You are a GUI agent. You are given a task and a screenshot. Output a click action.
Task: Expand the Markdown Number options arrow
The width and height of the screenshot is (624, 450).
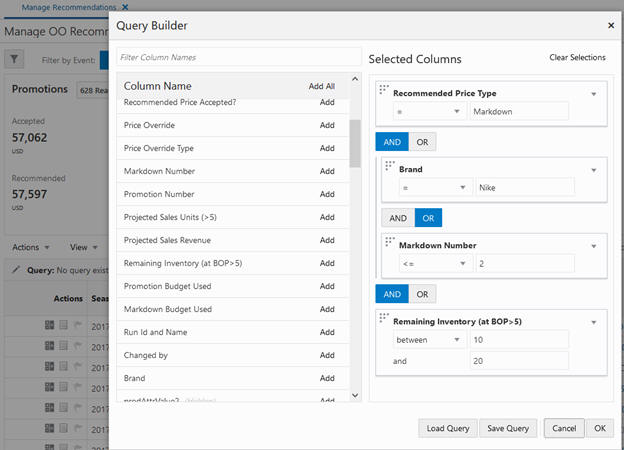(593, 246)
